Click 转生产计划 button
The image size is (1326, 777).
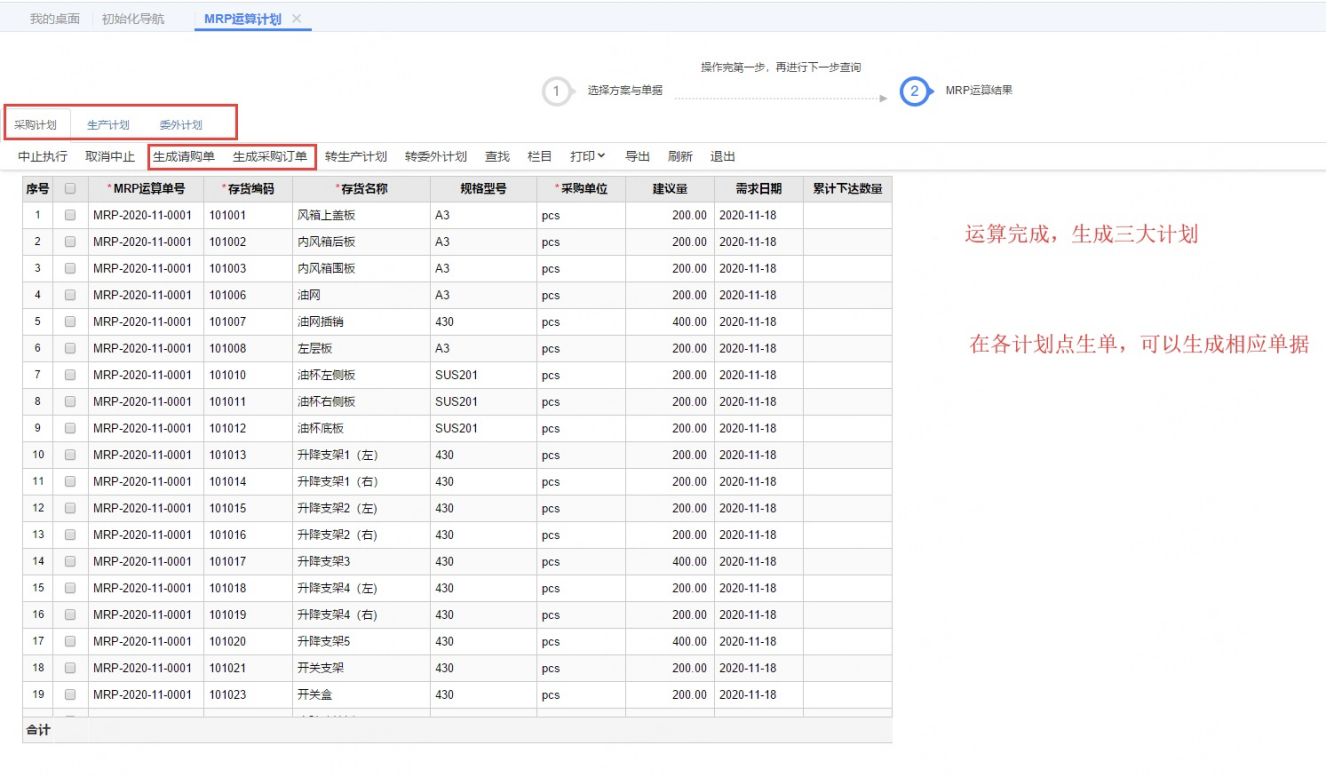pos(356,157)
